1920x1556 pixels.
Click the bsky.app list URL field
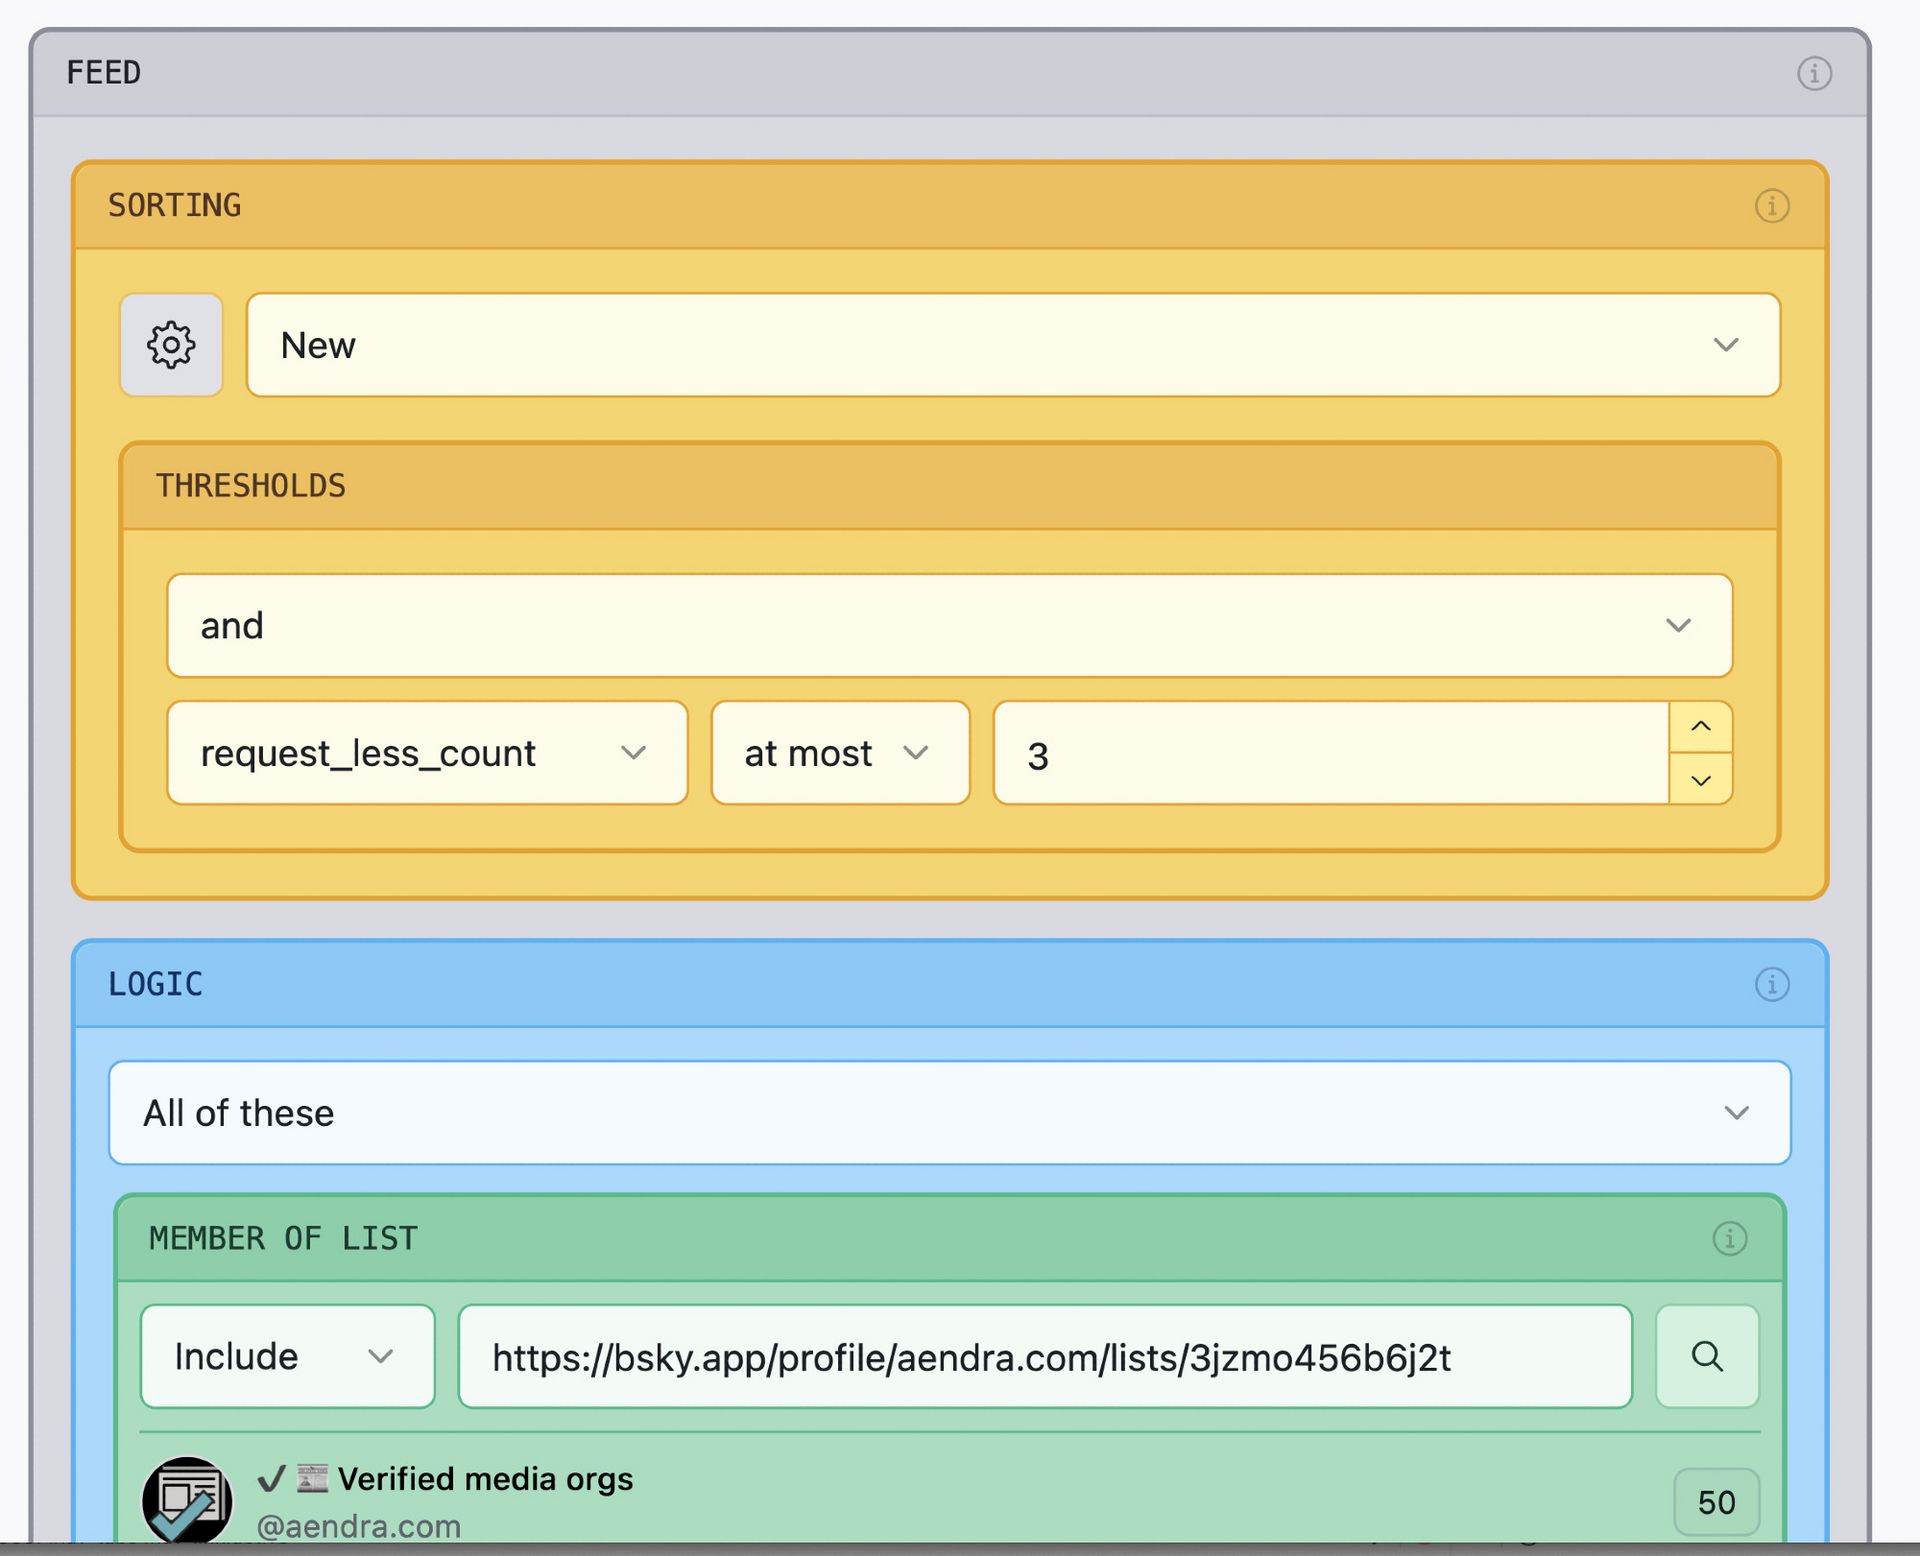[x=1044, y=1357]
